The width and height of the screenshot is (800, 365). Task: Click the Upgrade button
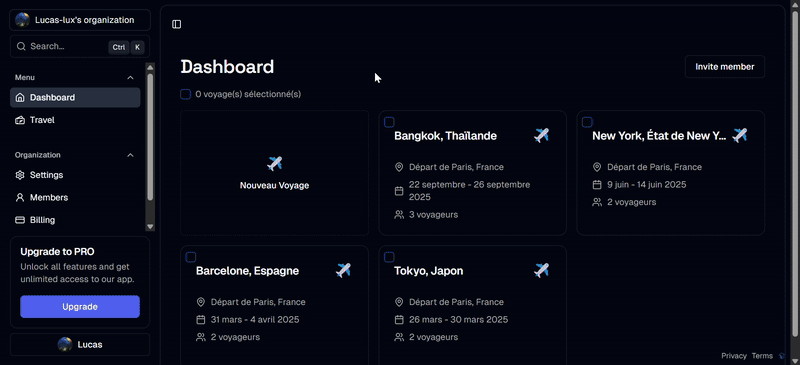click(80, 307)
